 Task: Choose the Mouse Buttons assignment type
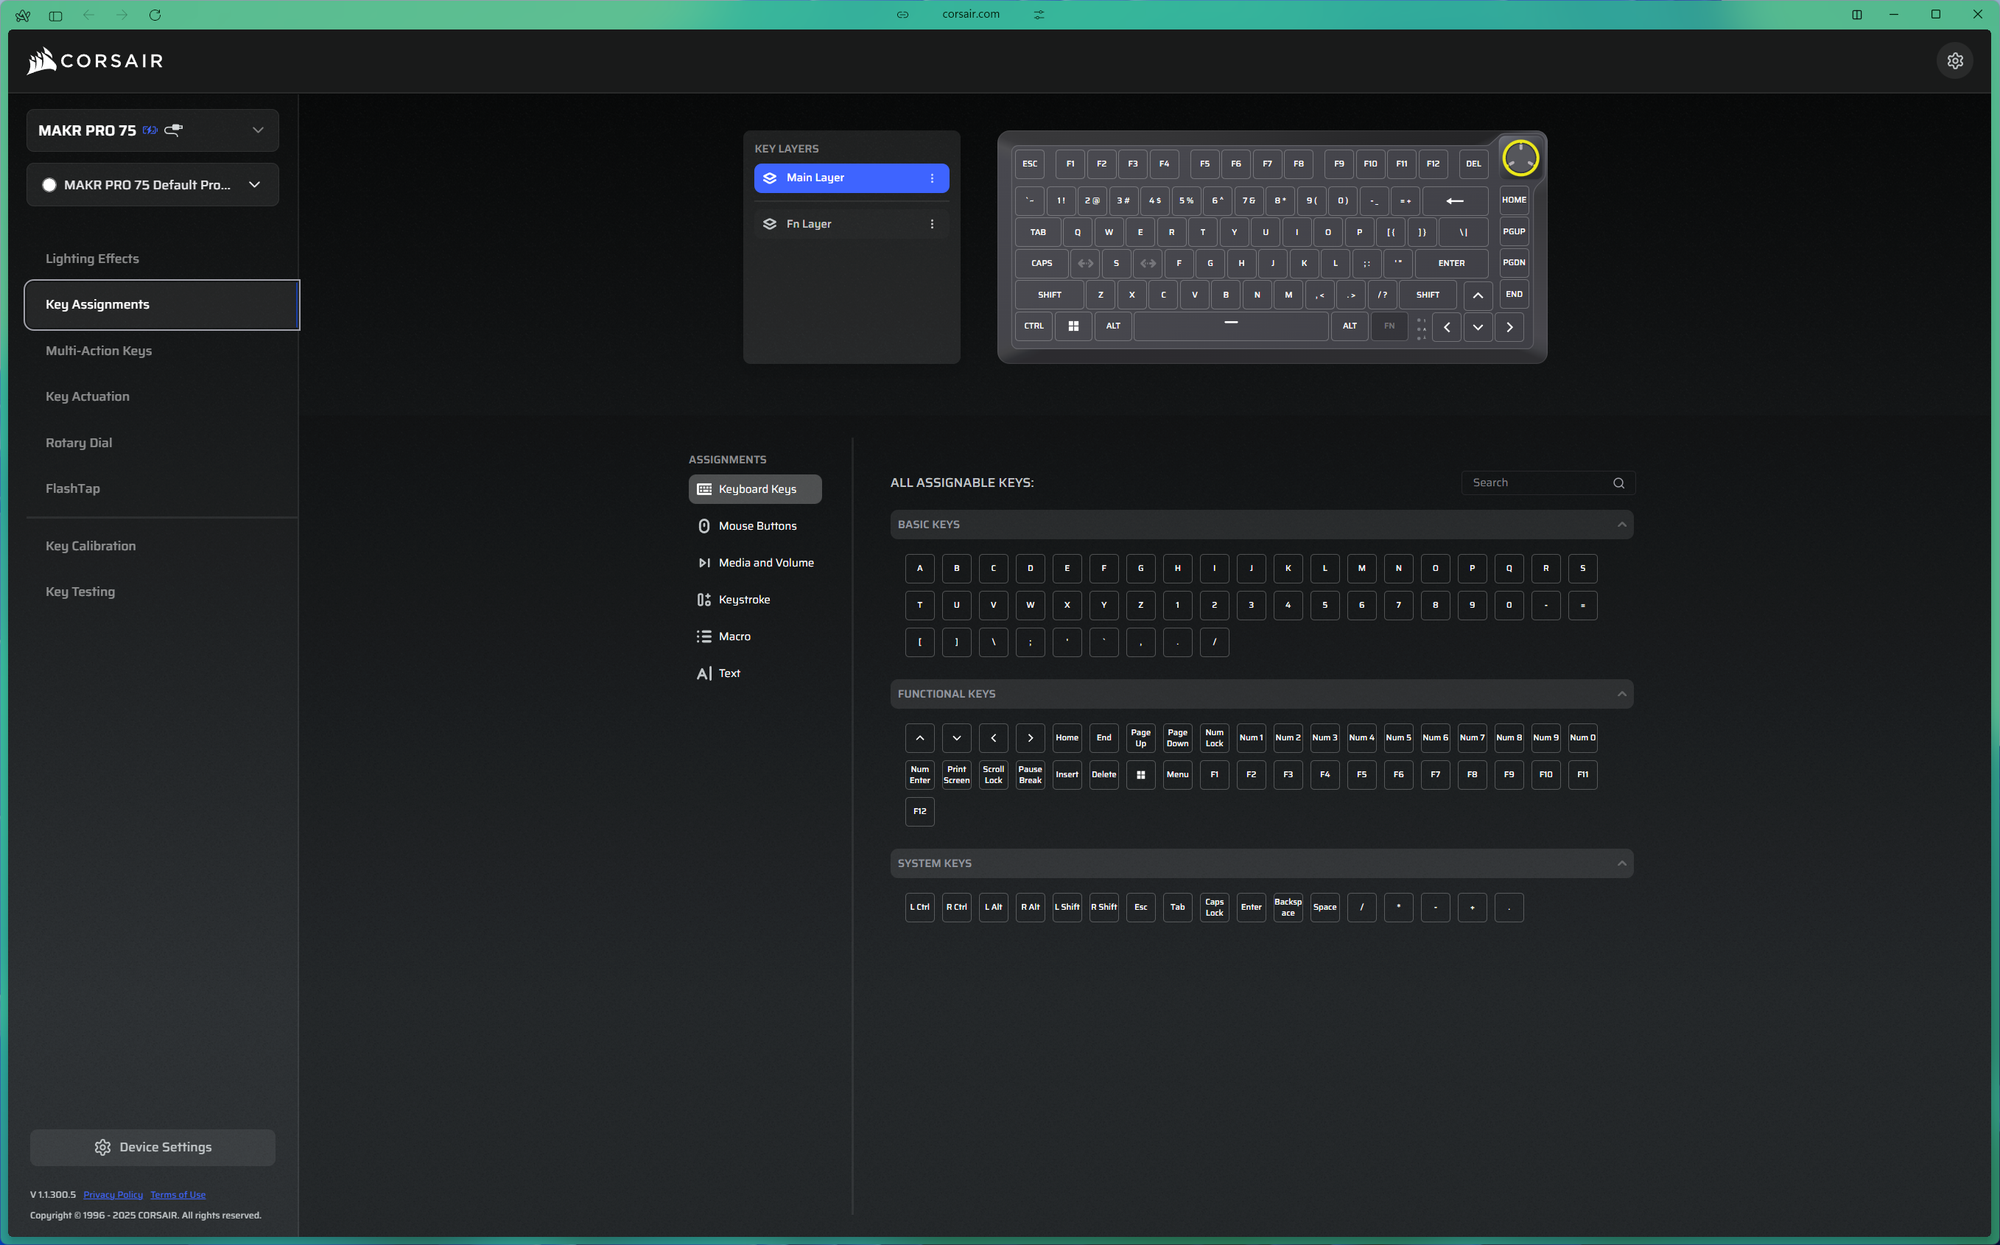pos(756,526)
